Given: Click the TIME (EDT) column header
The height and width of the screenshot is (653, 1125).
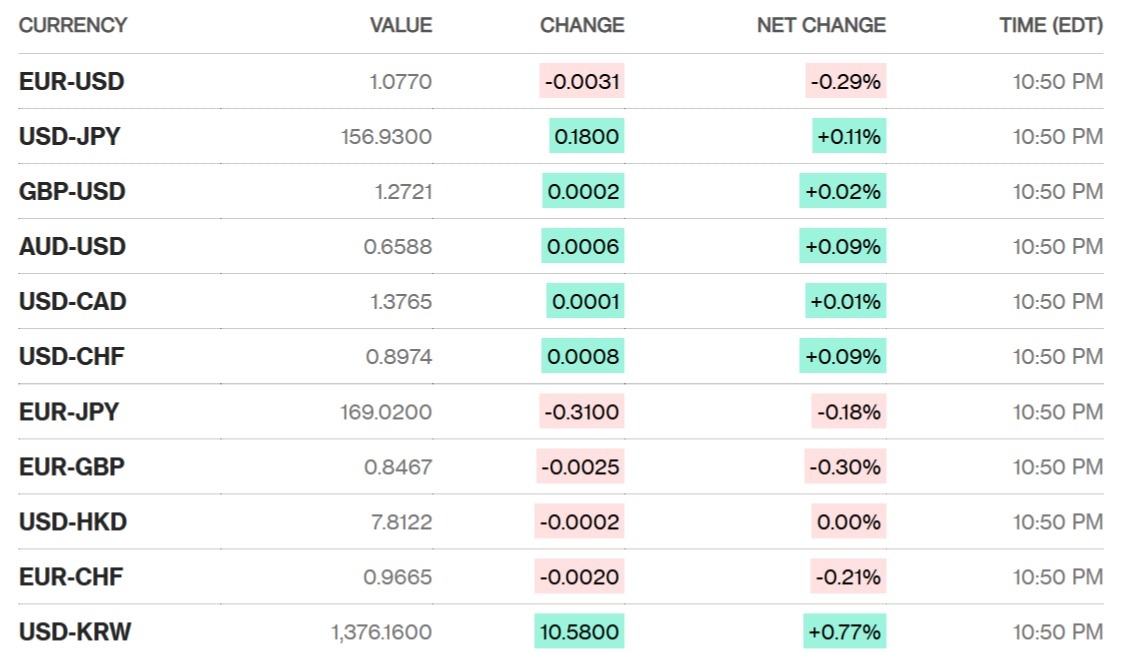Looking at the screenshot, I should 1051,25.
